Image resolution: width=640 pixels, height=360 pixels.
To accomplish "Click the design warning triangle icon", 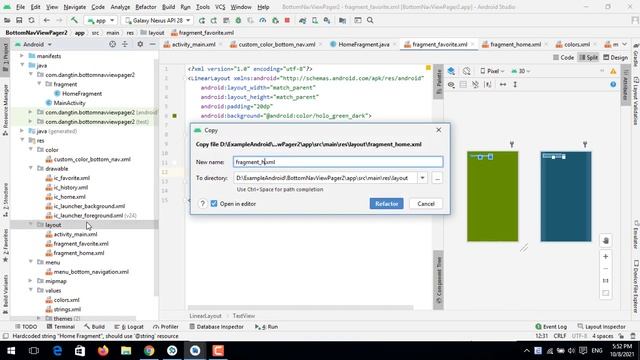I will [x=613, y=71].
